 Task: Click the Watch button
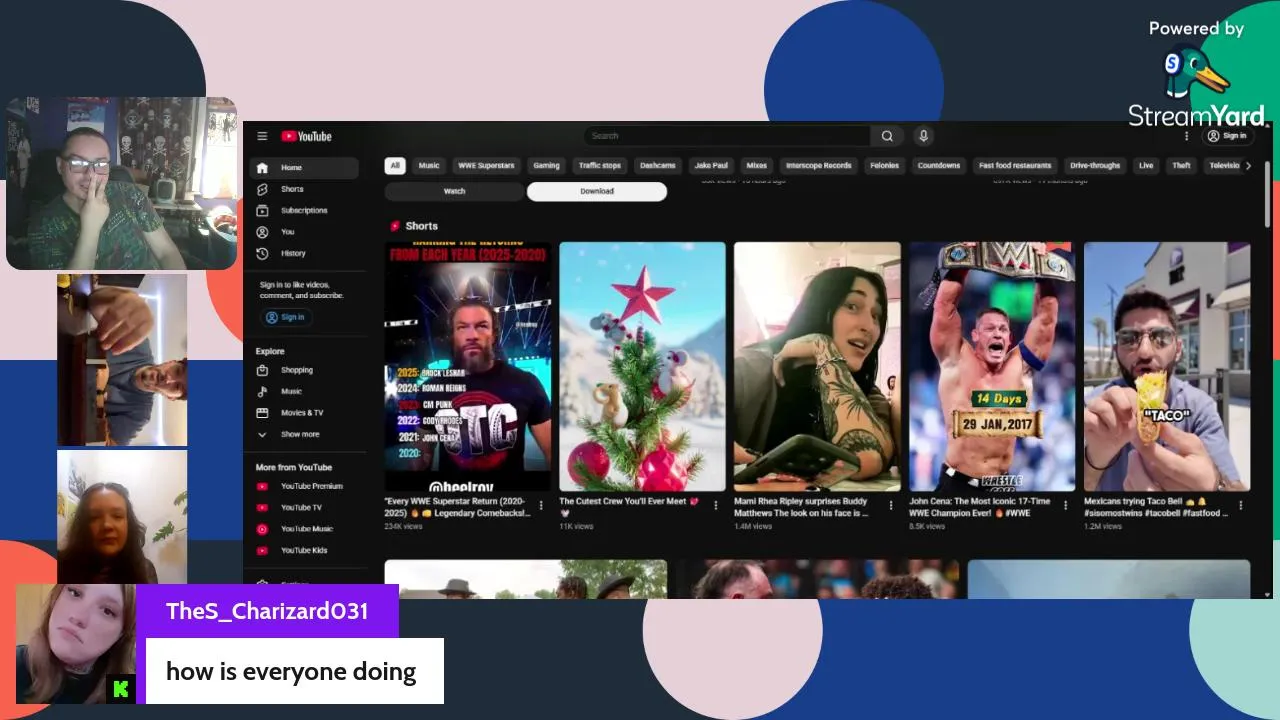454,191
